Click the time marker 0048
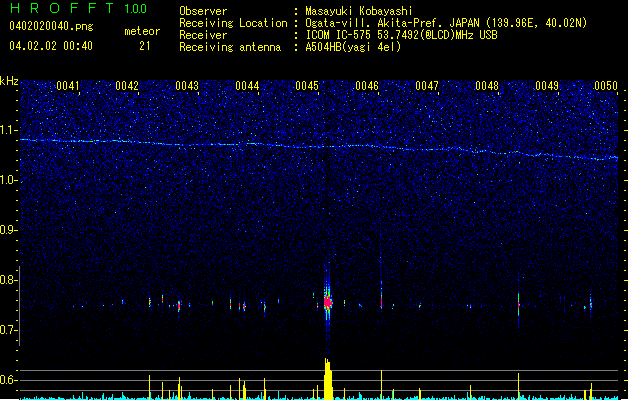629x400 pixels. [487, 86]
